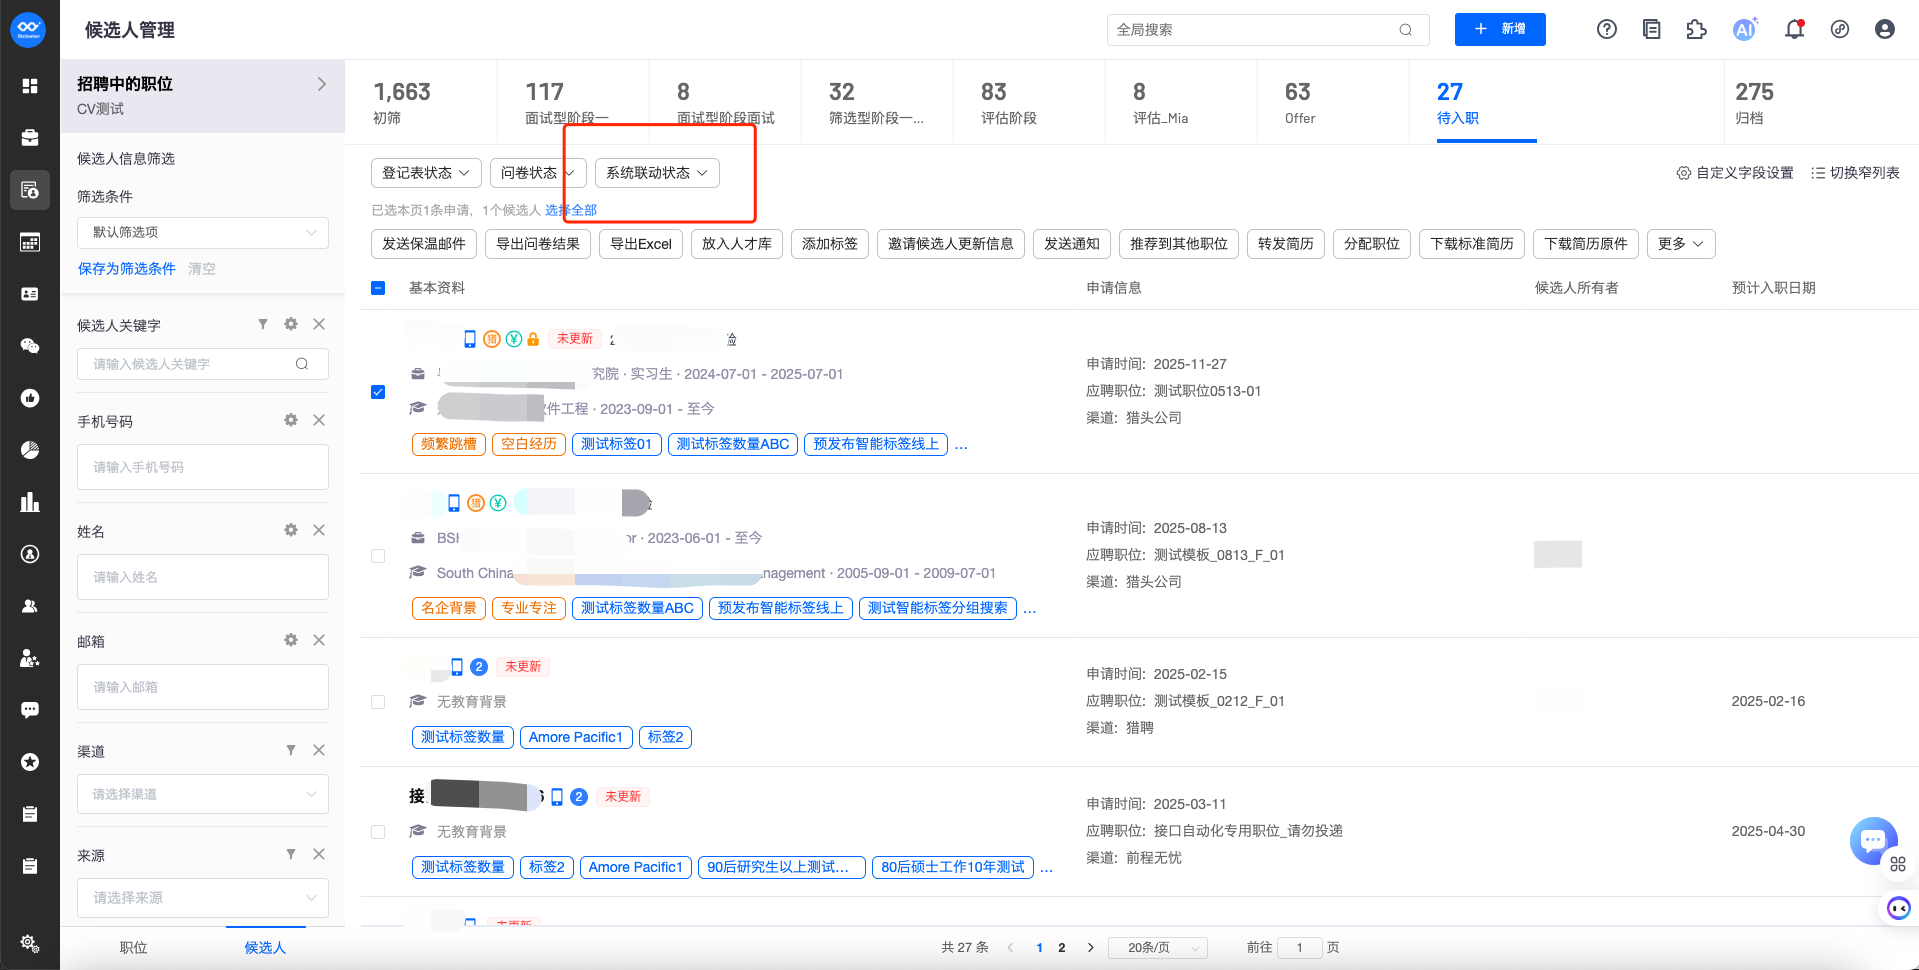Screen dimensions: 1919x970
Task: Open the 请选择来源 dropdown
Action: coord(203,898)
